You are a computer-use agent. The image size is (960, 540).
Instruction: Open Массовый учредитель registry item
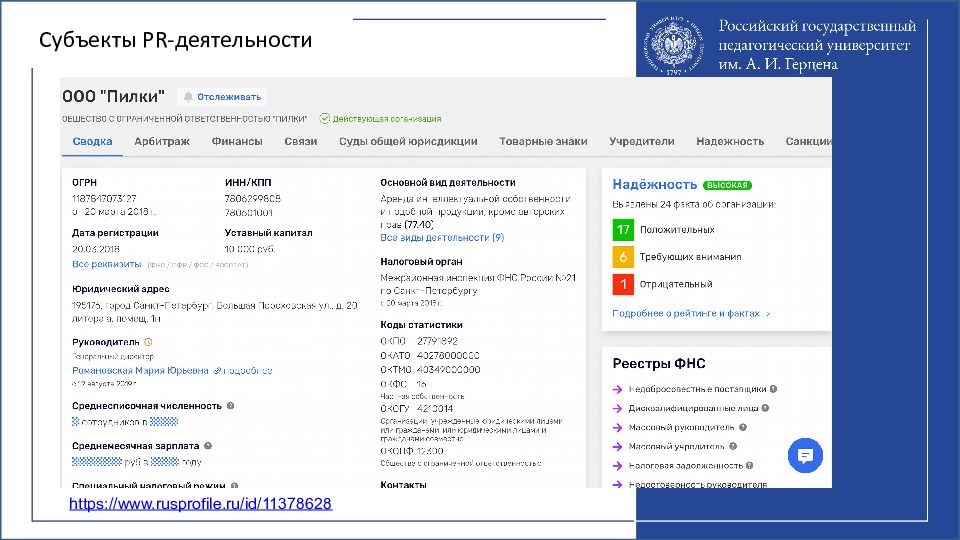pos(677,446)
